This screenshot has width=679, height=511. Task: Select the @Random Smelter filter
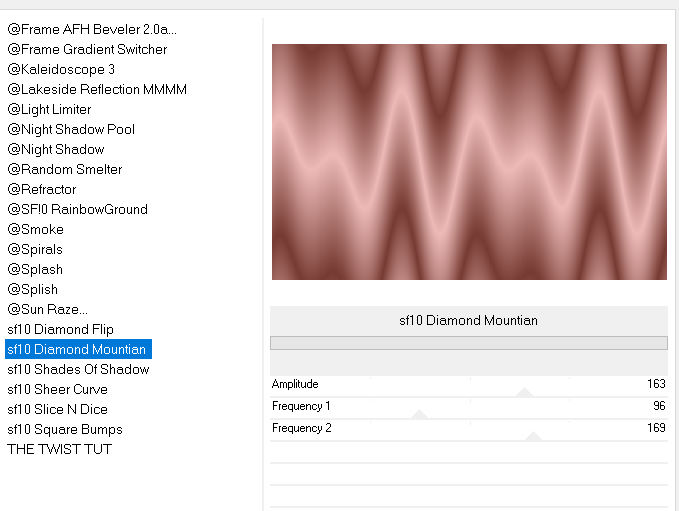65,169
